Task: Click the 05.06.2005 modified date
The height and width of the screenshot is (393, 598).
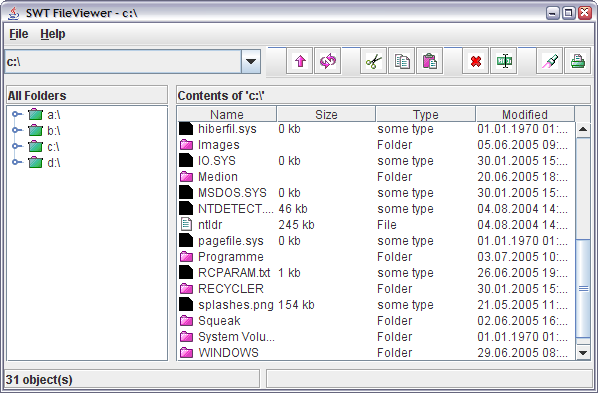Action: pyautogui.click(x=522, y=145)
